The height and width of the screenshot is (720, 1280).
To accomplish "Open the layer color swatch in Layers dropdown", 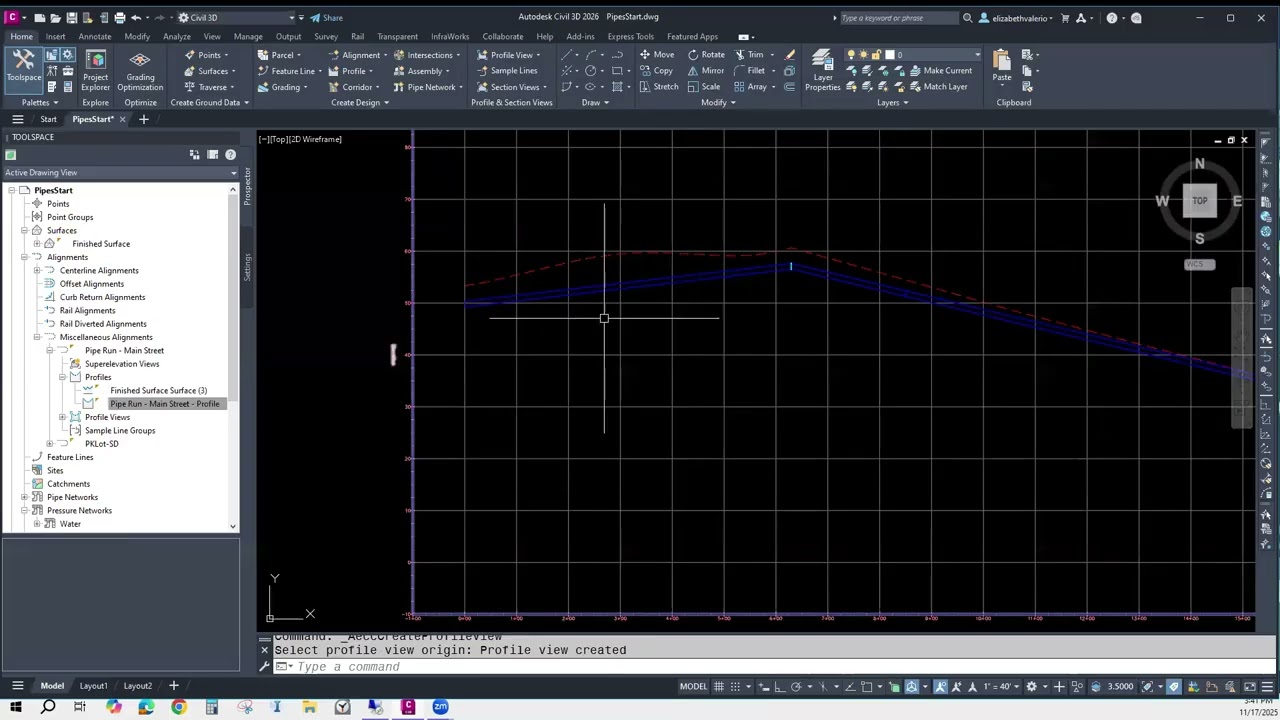I will point(890,55).
